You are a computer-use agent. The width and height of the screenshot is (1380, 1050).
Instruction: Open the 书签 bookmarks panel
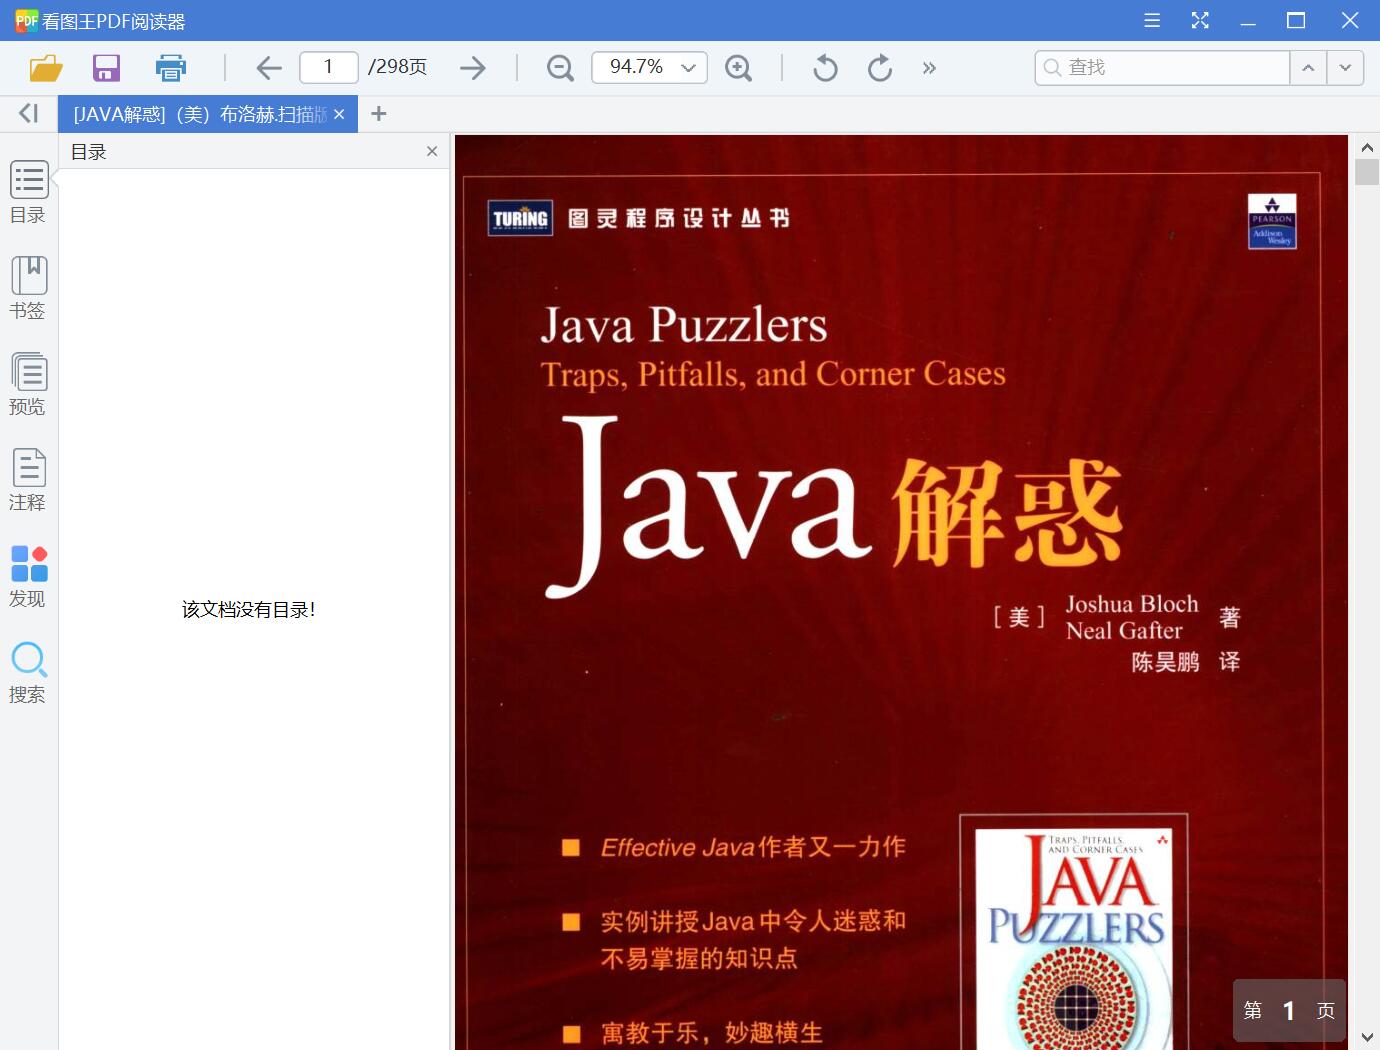28,288
